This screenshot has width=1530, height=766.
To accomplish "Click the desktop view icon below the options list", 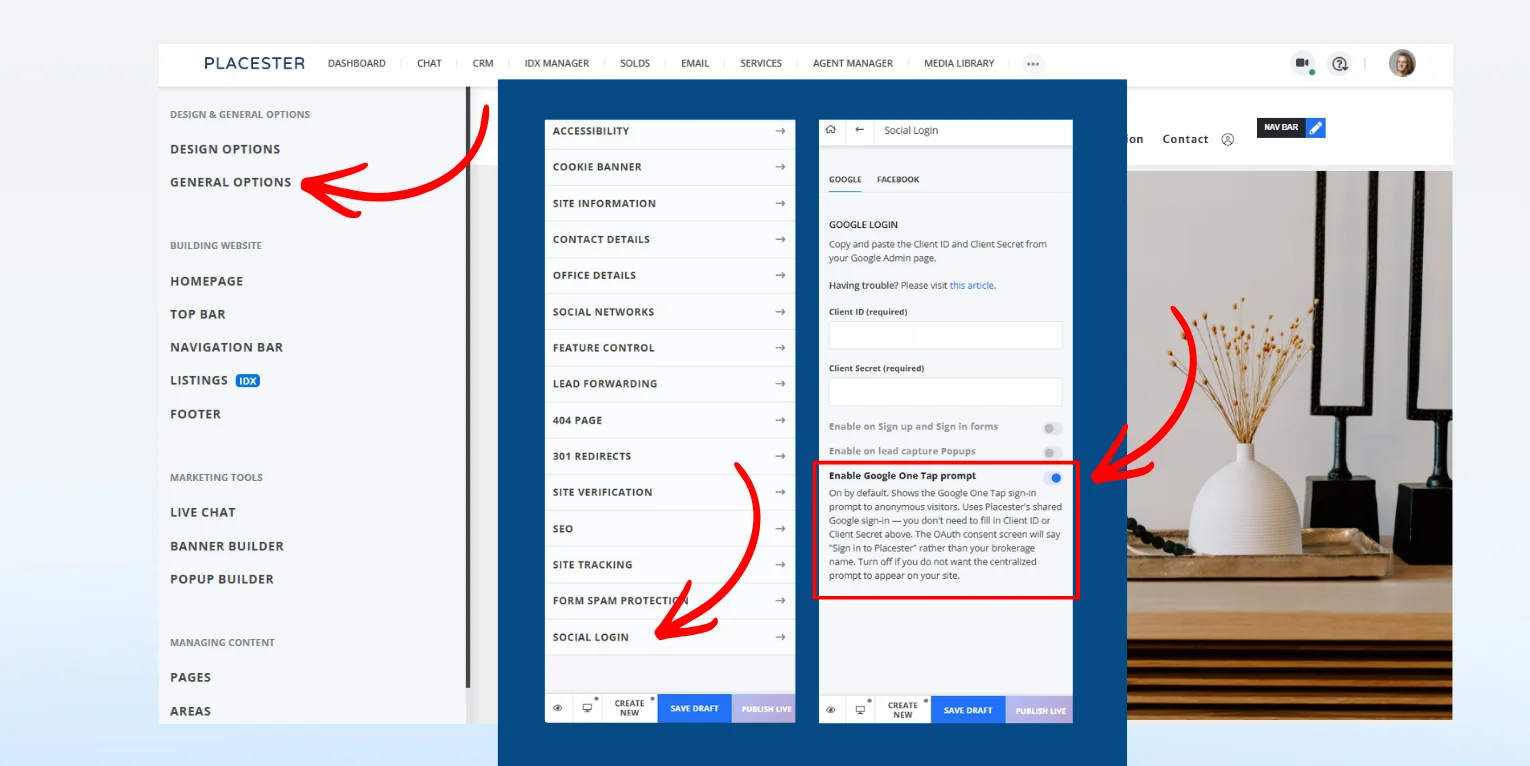I will [x=587, y=708].
